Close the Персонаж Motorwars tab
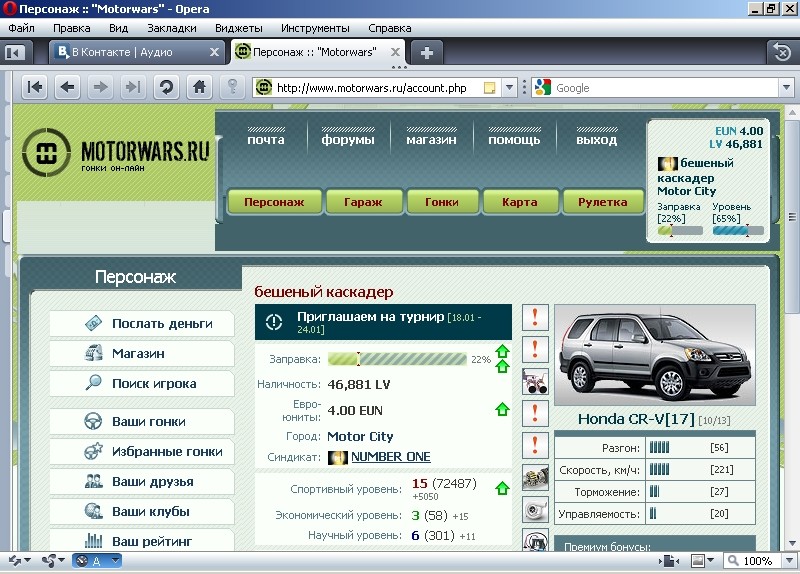The width and height of the screenshot is (800, 574). [395, 52]
